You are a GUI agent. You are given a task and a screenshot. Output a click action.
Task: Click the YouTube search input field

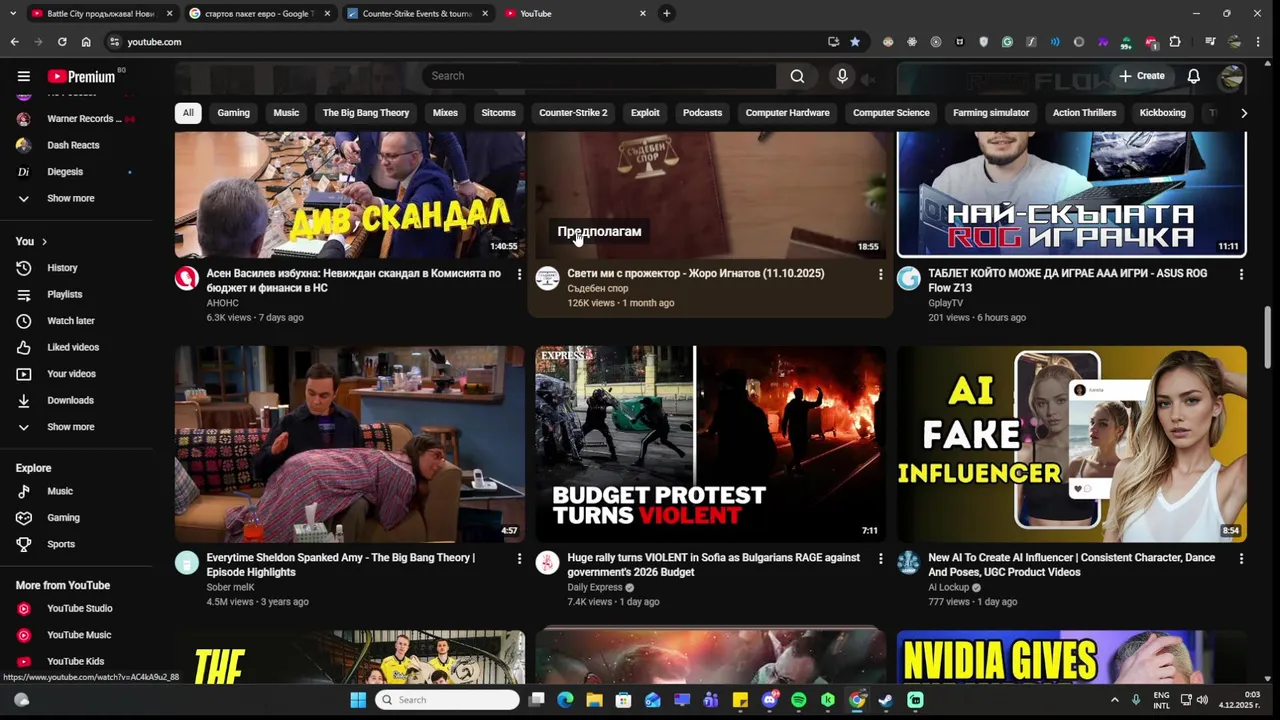599,76
